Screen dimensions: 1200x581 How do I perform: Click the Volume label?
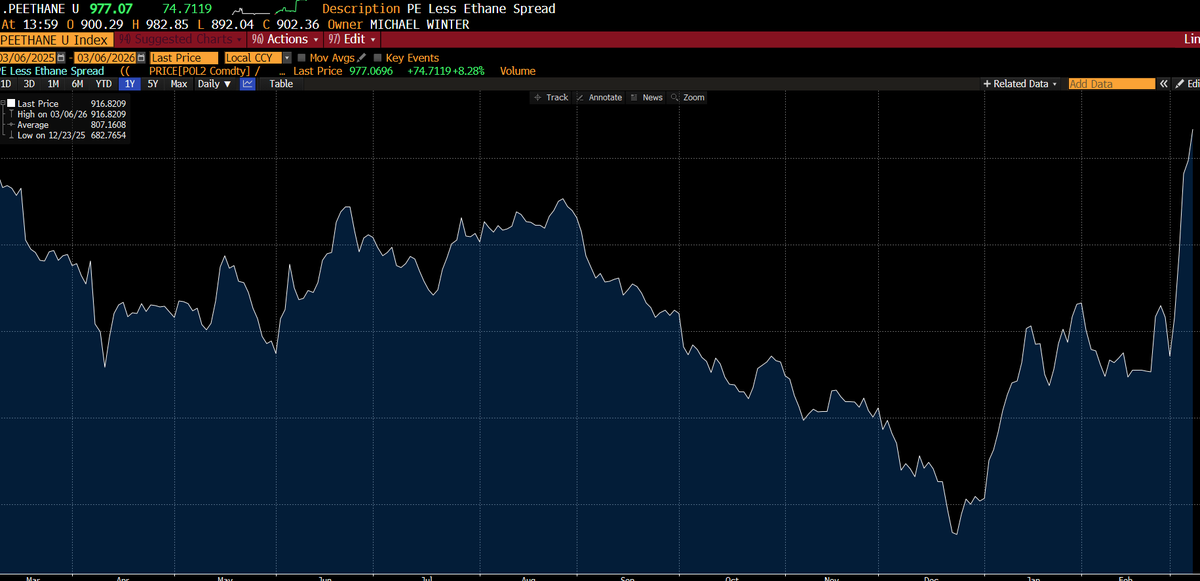click(517, 71)
